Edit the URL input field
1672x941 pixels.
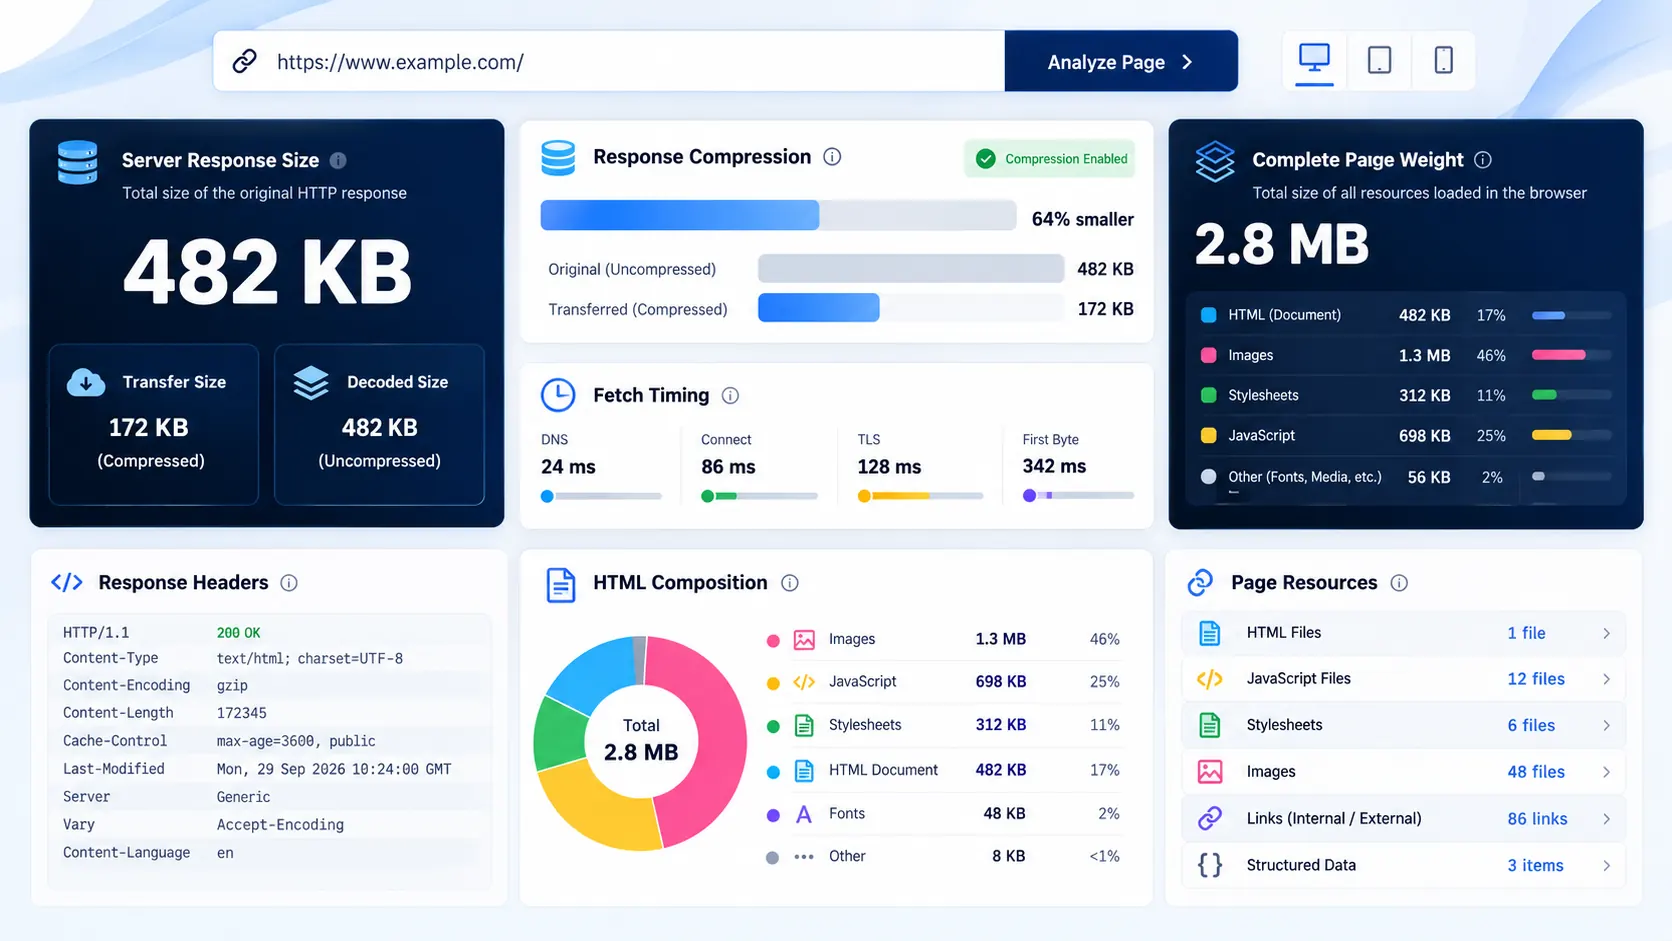click(x=609, y=62)
